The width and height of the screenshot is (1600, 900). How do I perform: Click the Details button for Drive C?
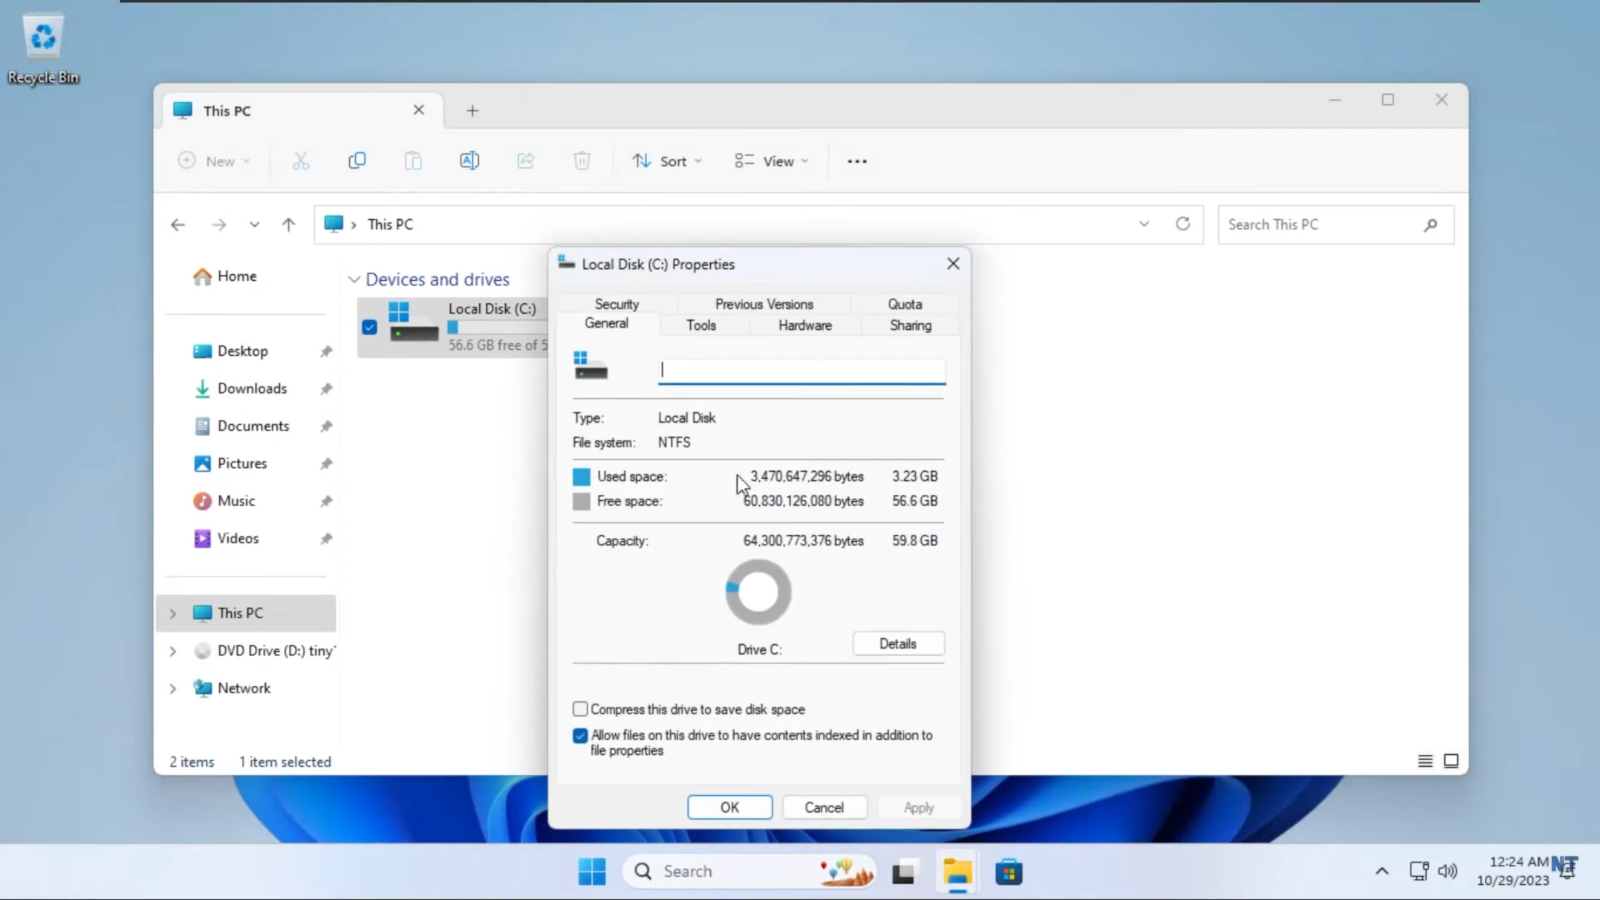(x=897, y=643)
